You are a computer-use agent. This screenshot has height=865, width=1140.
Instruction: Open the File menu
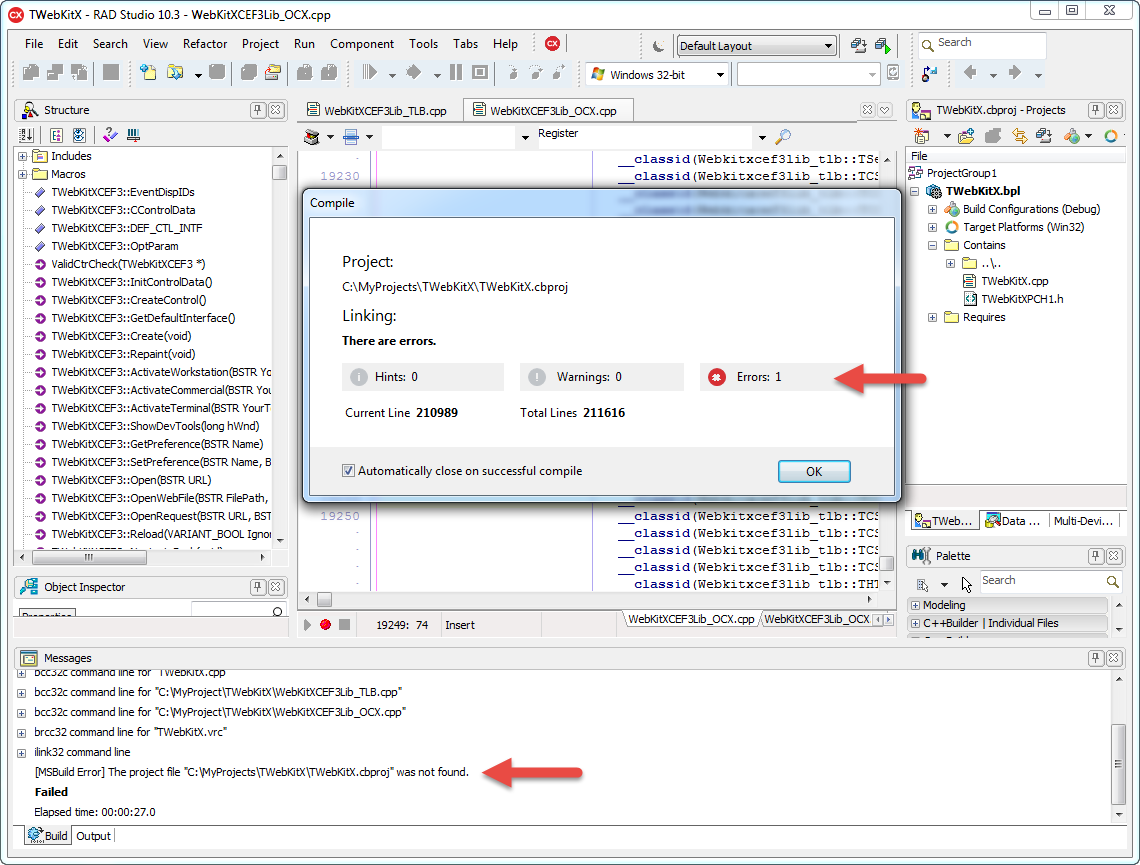tap(34, 44)
